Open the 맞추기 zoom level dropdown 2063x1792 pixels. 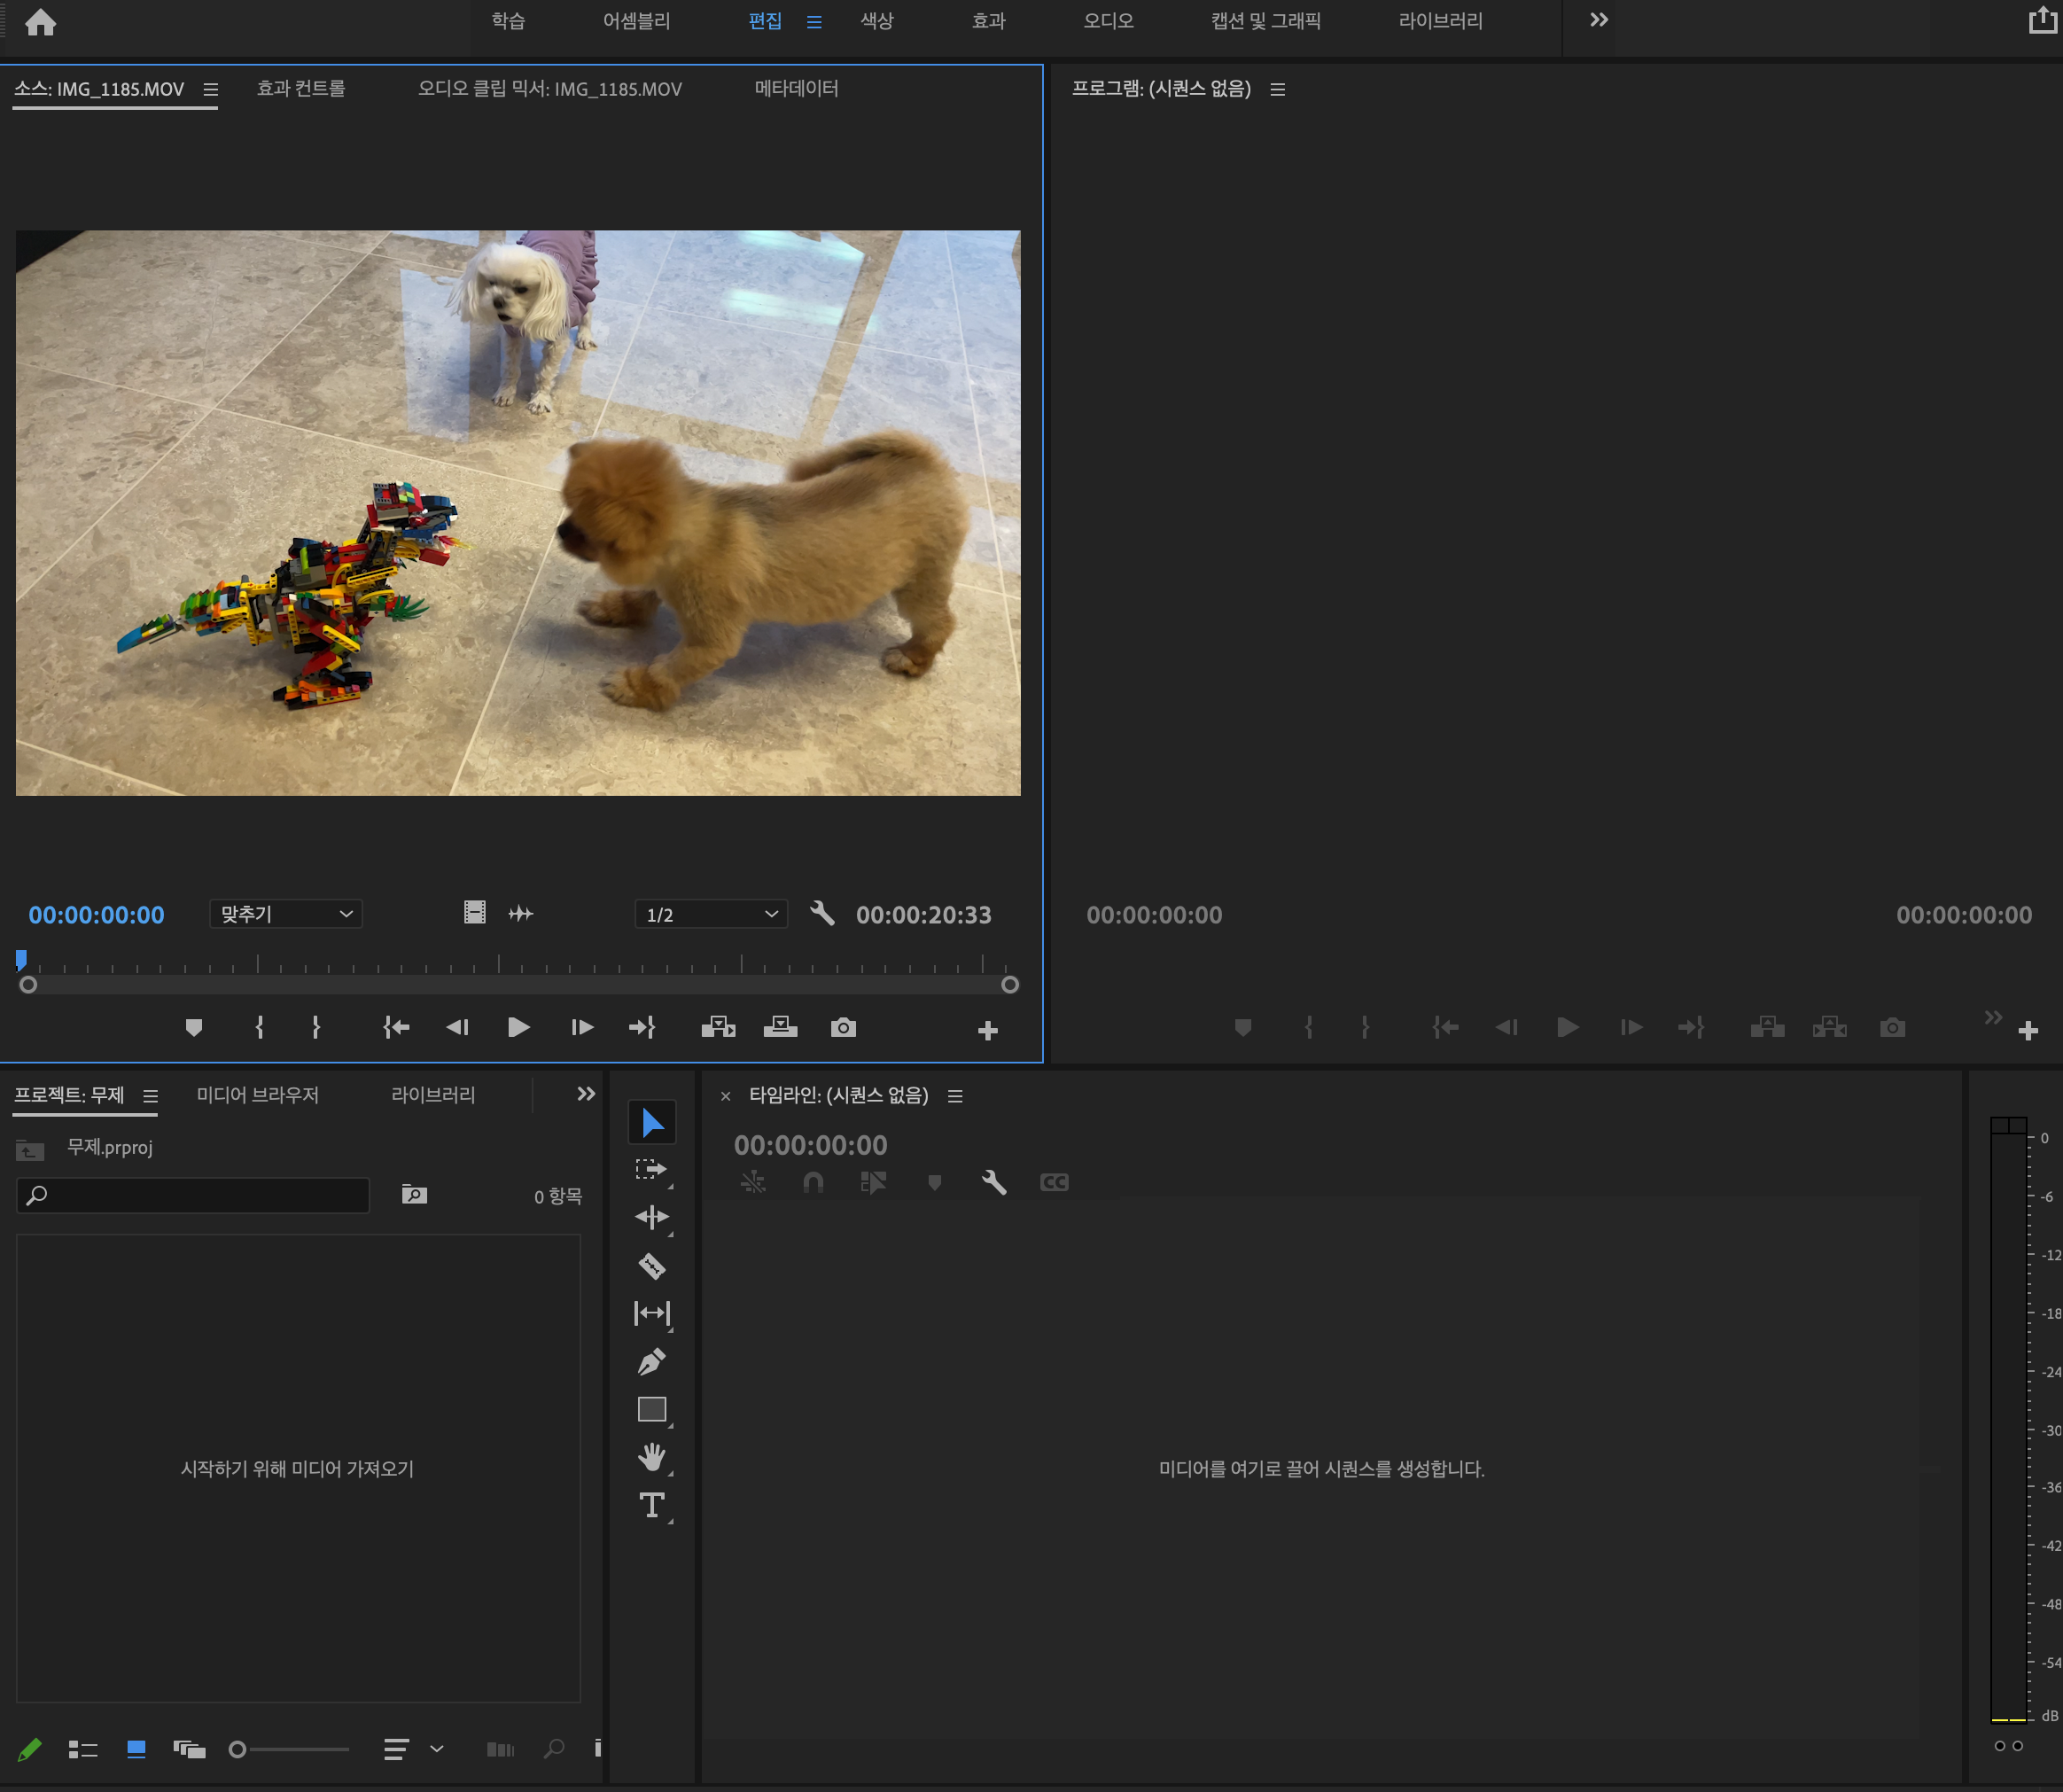[x=285, y=914]
